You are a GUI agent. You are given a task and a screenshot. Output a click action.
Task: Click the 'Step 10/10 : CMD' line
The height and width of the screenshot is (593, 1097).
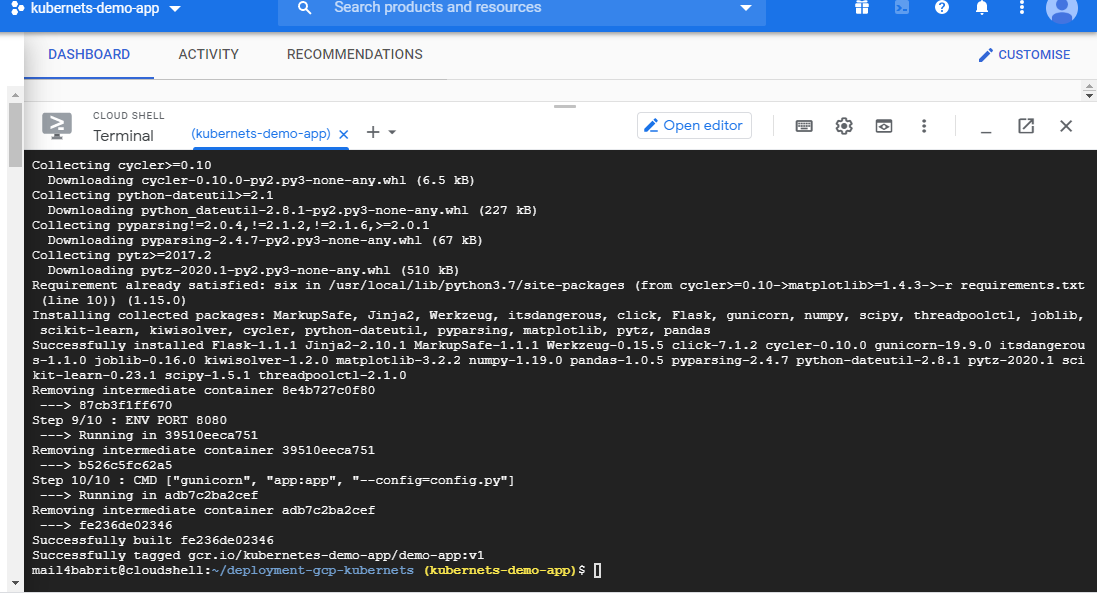pyautogui.click(x=273, y=480)
